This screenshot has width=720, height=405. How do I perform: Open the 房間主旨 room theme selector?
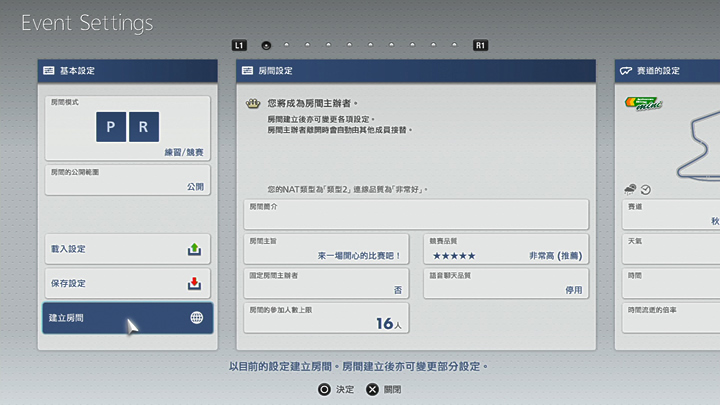tap(326, 249)
